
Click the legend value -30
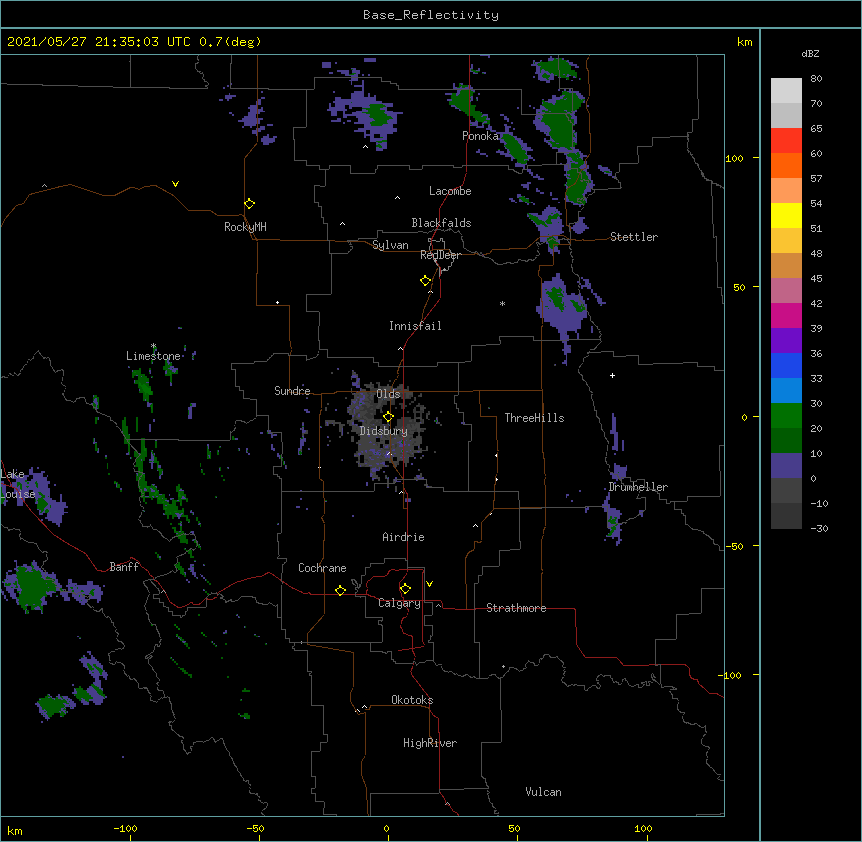click(819, 528)
